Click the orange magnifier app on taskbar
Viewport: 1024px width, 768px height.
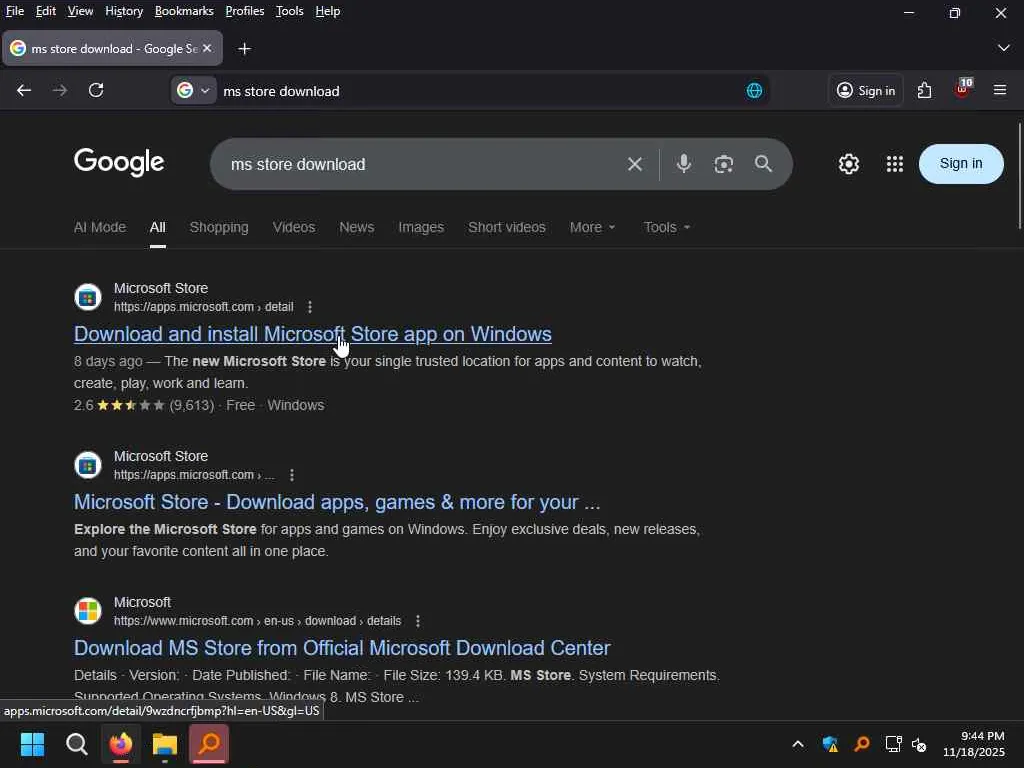(x=209, y=744)
